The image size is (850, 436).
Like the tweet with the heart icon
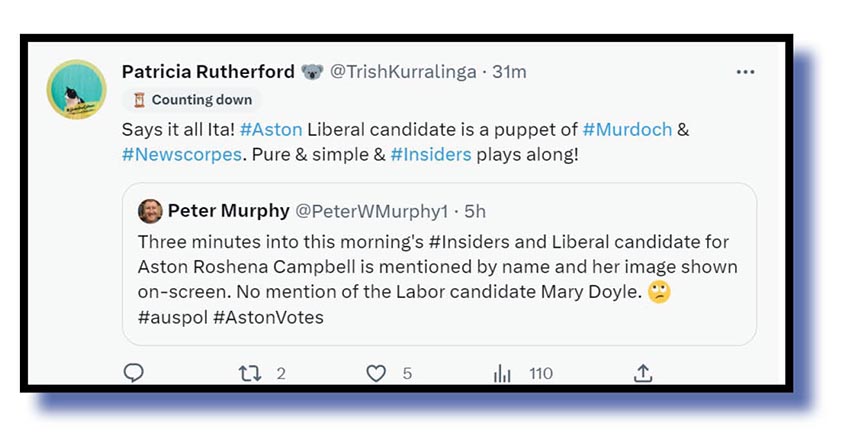click(x=376, y=374)
